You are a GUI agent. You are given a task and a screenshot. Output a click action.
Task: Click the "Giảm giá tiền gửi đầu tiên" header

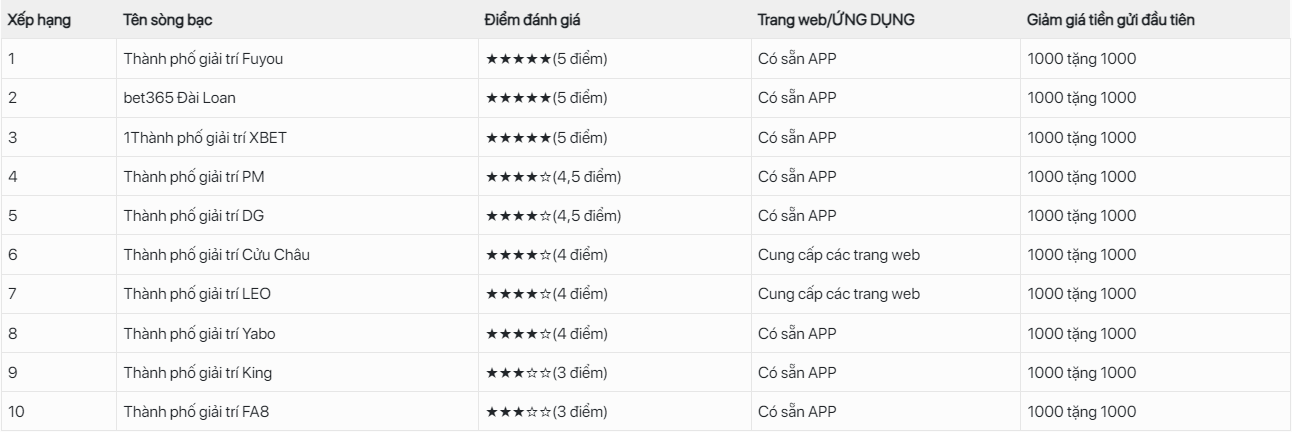1111,20
